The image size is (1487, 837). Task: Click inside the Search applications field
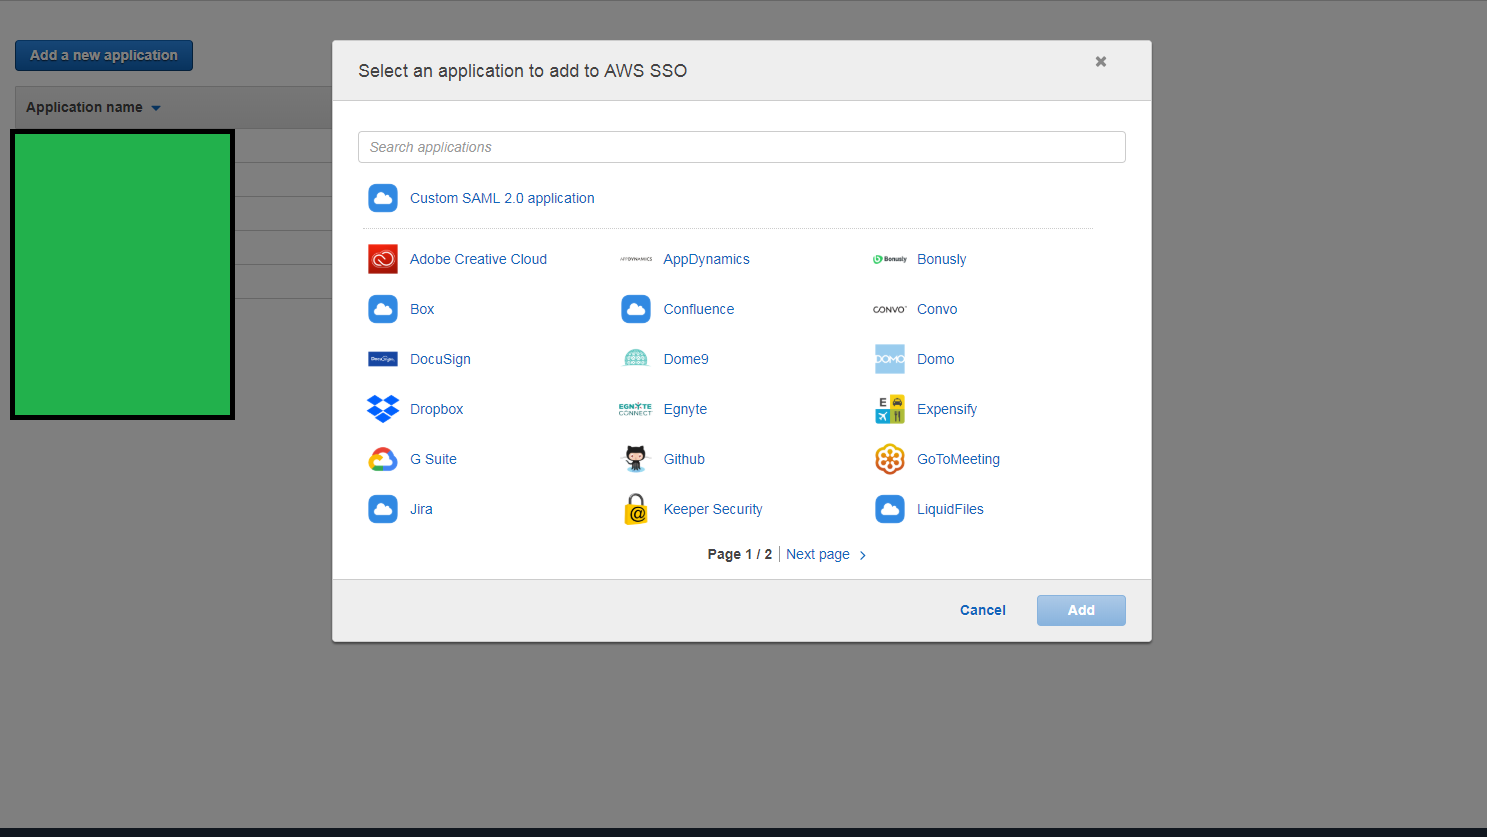pos(742,146)
